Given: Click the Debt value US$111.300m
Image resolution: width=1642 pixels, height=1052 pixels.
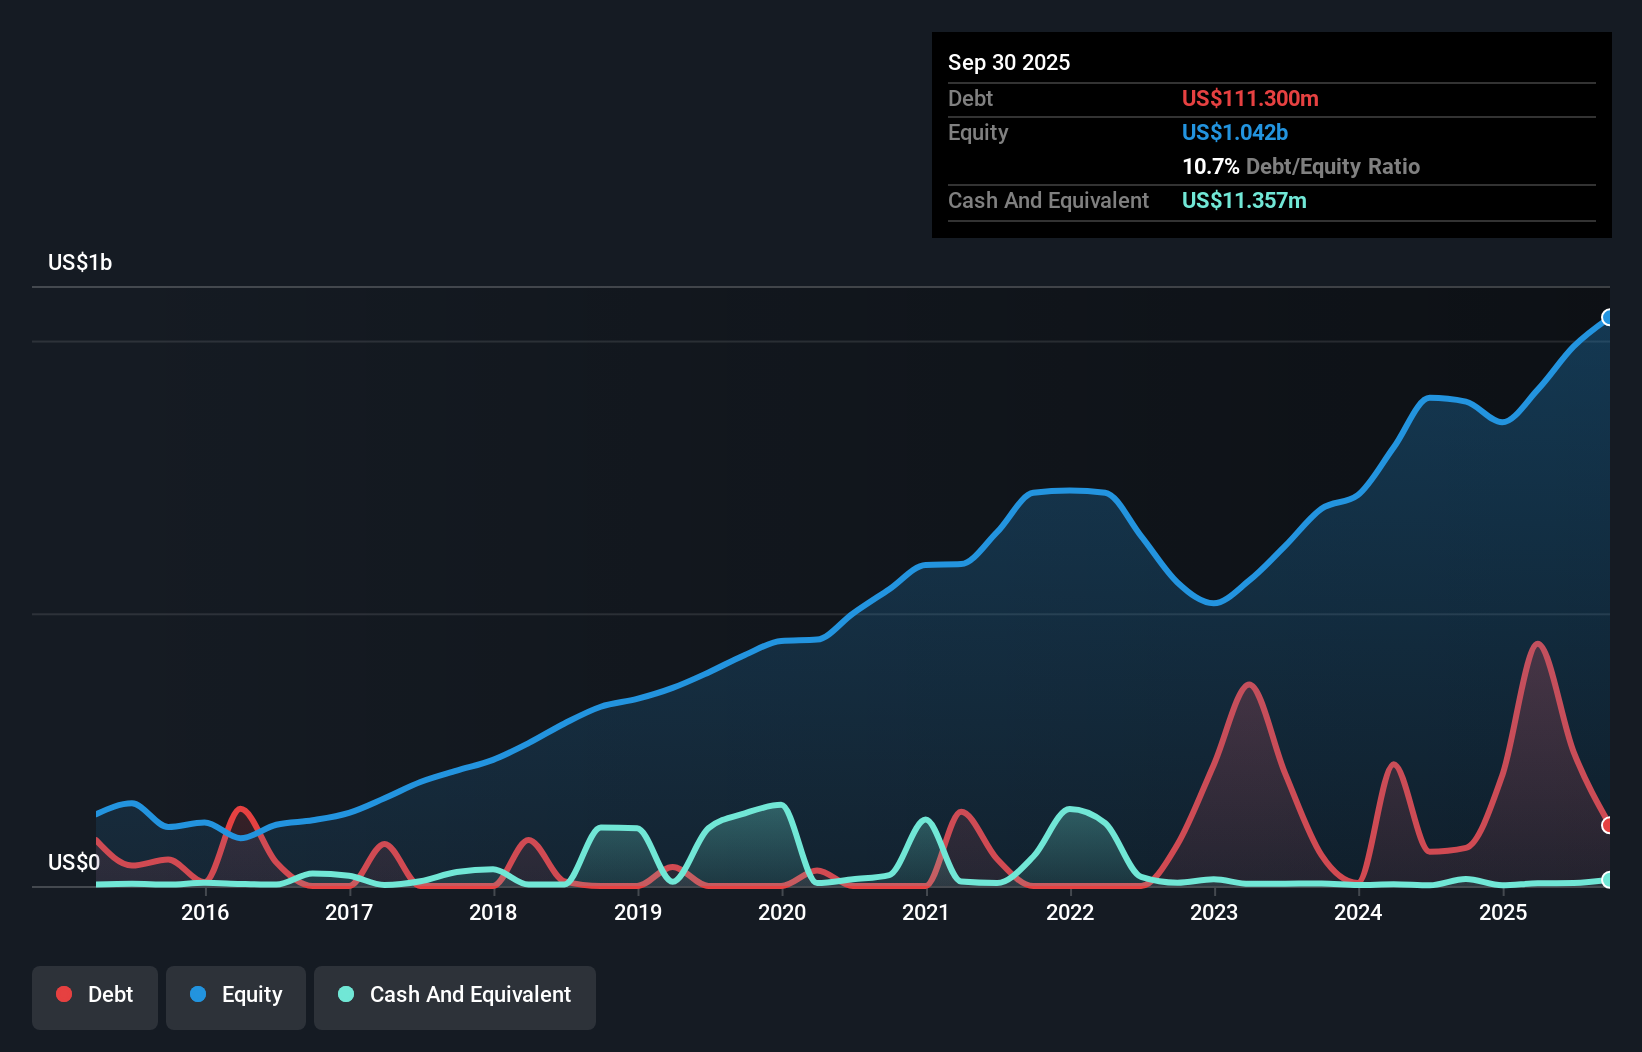Looking at the screenshot, I should (1250, 98).
